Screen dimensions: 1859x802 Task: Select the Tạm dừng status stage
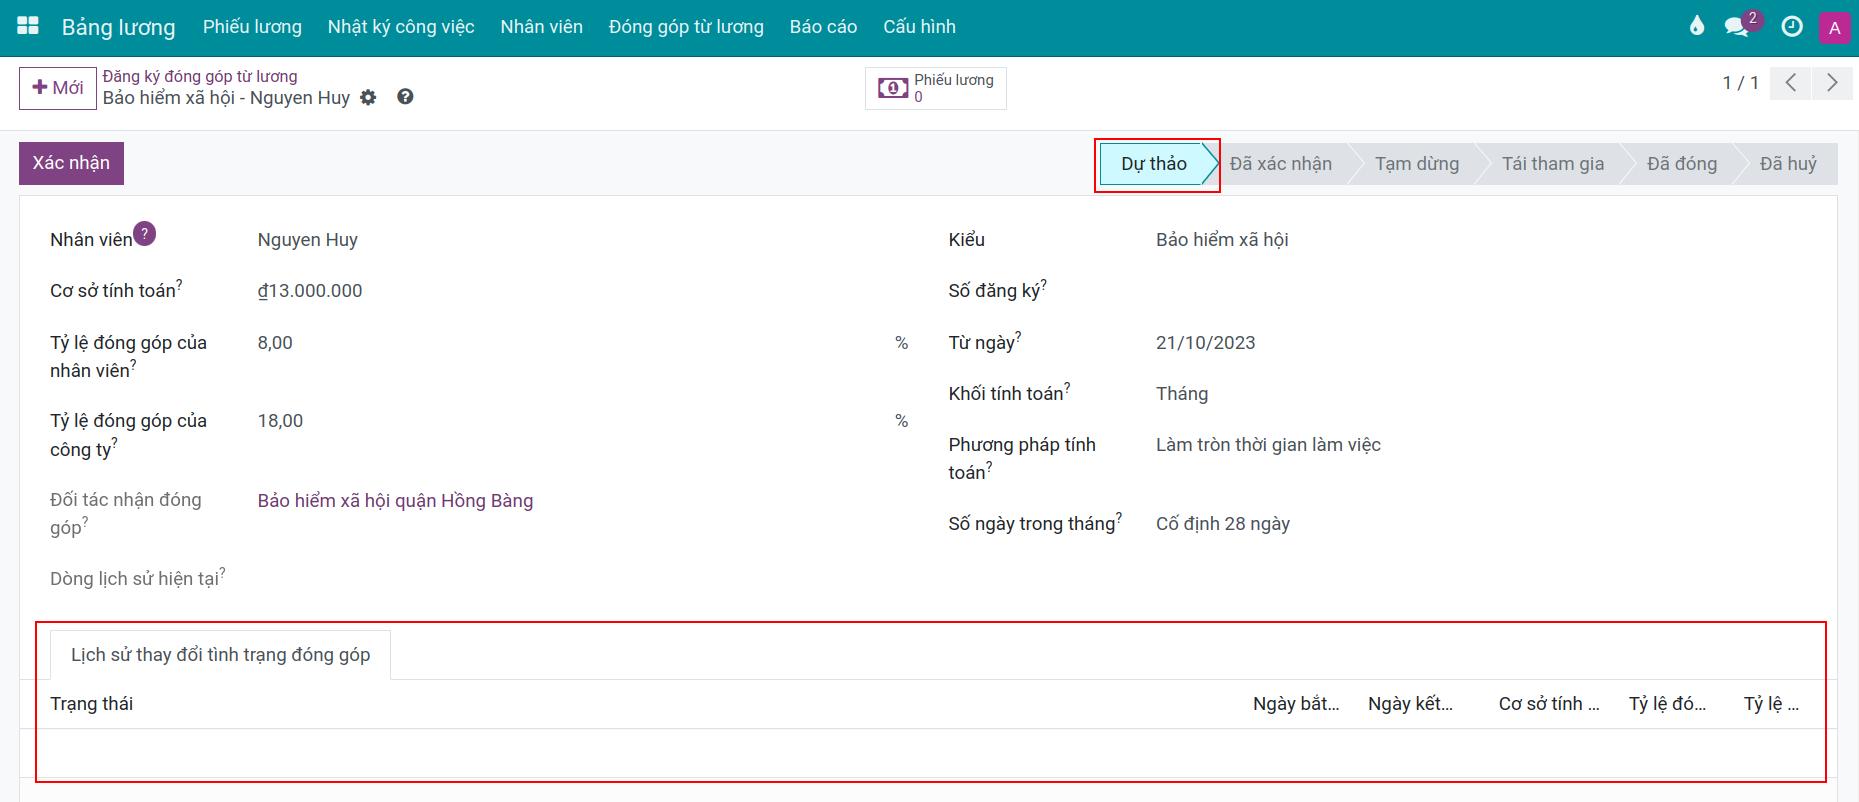1416,164
